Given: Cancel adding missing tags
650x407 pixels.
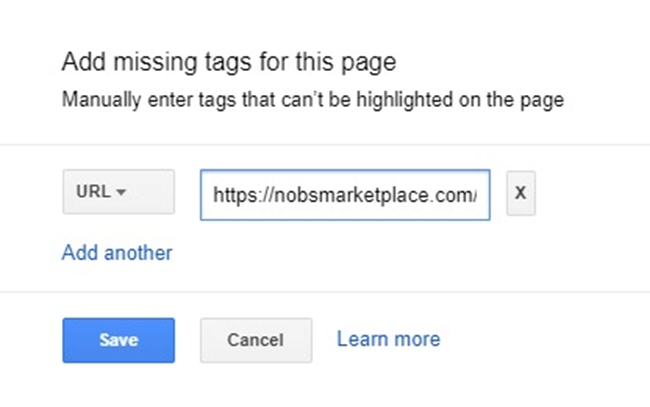Looking at the screenshot, I should [x=255, y=340].
